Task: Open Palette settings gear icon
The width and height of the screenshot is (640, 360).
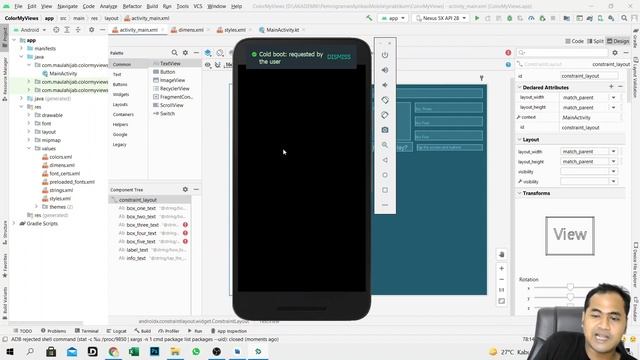Action: (185, 53)
